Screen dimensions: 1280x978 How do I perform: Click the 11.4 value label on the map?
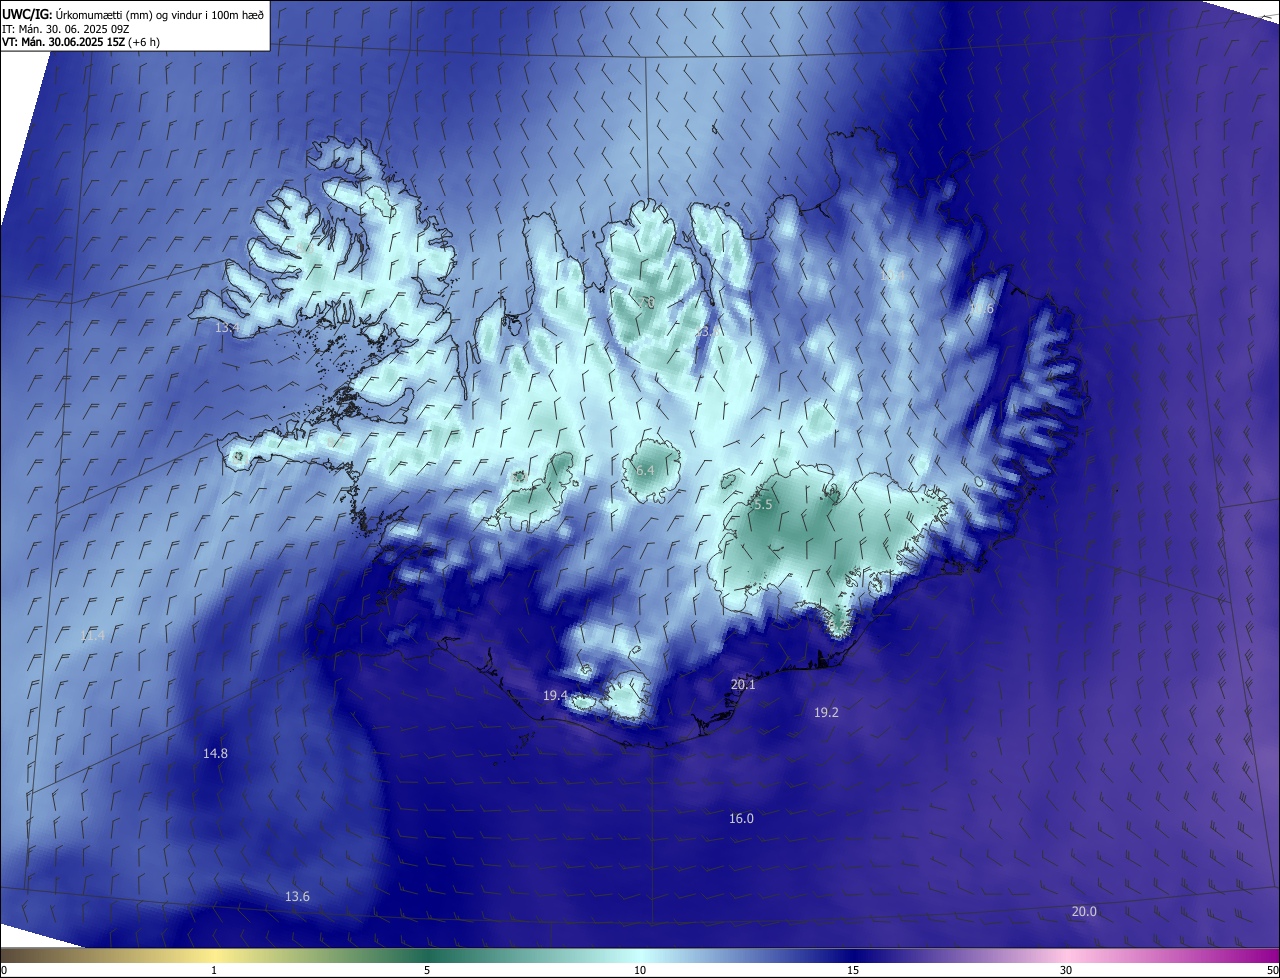[x=93, y=636]
